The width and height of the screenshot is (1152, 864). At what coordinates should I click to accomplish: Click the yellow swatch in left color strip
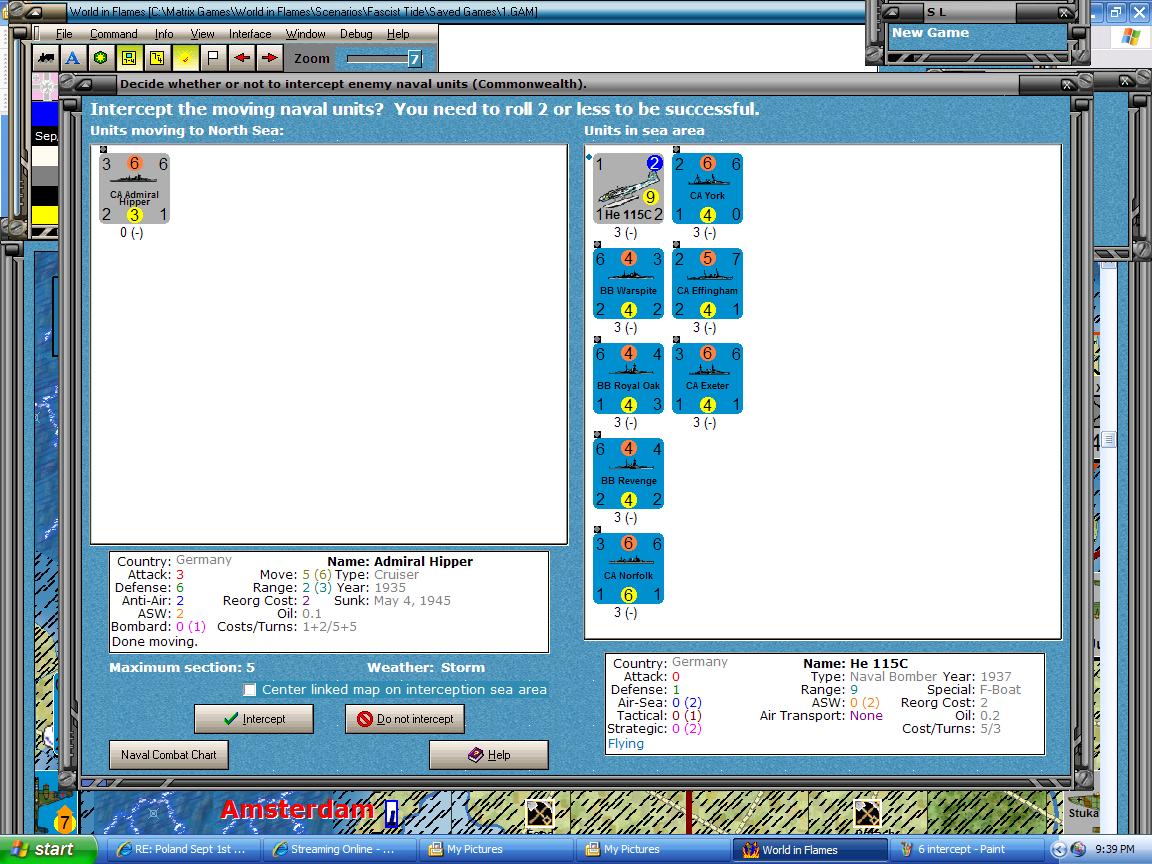pos(45,215)
